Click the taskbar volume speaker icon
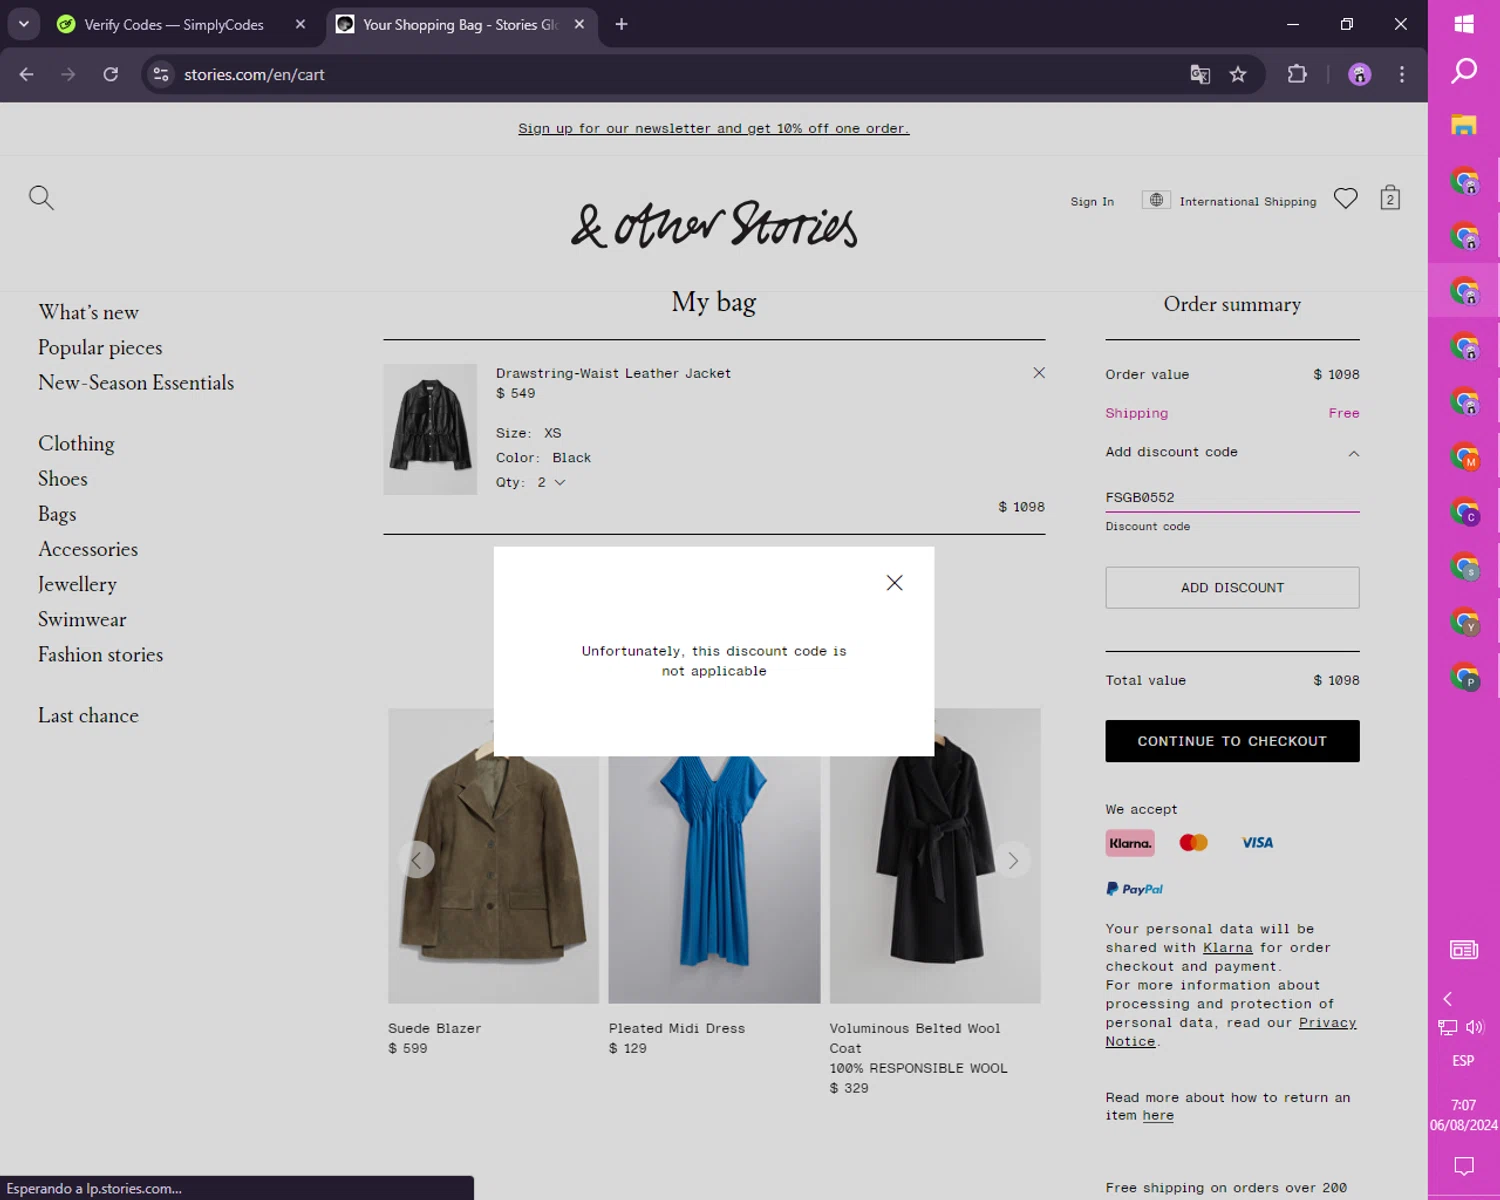The width and height of the screenshot is (1500, 1200). [1475, 1027]
